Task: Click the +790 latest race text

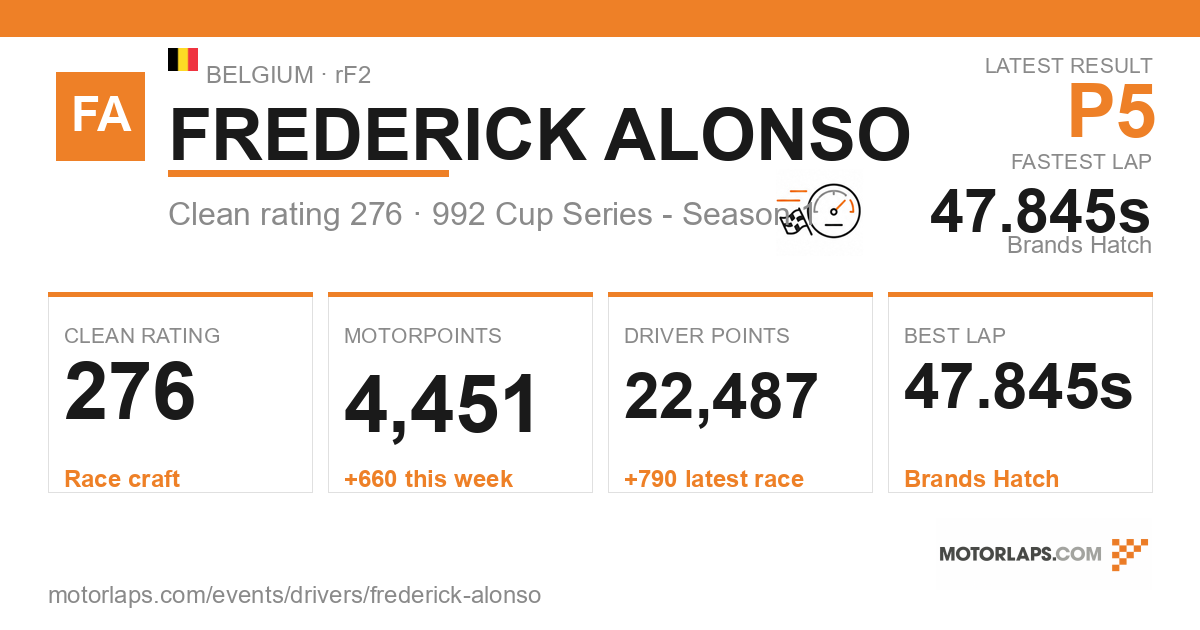Action: tap(714, 479)
